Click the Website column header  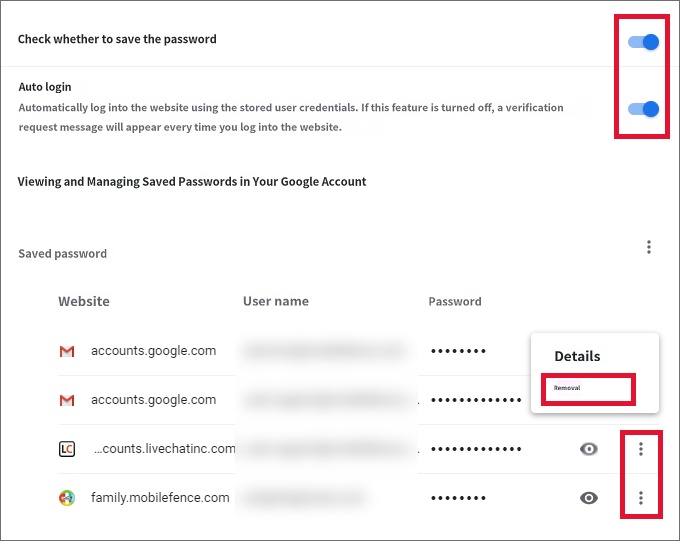[84, 301]
